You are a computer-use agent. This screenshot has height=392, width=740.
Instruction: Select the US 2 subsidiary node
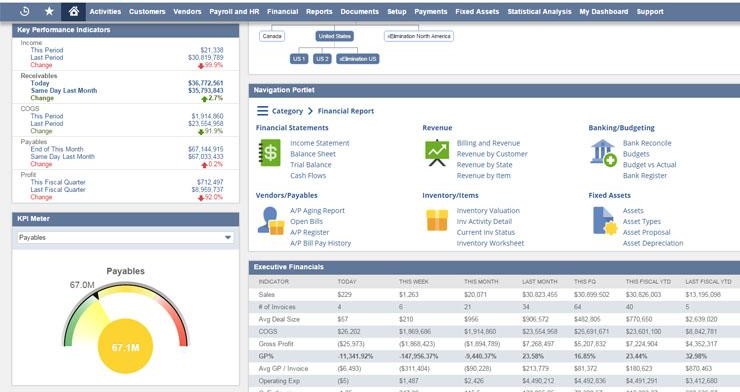(x=322, y=59)
